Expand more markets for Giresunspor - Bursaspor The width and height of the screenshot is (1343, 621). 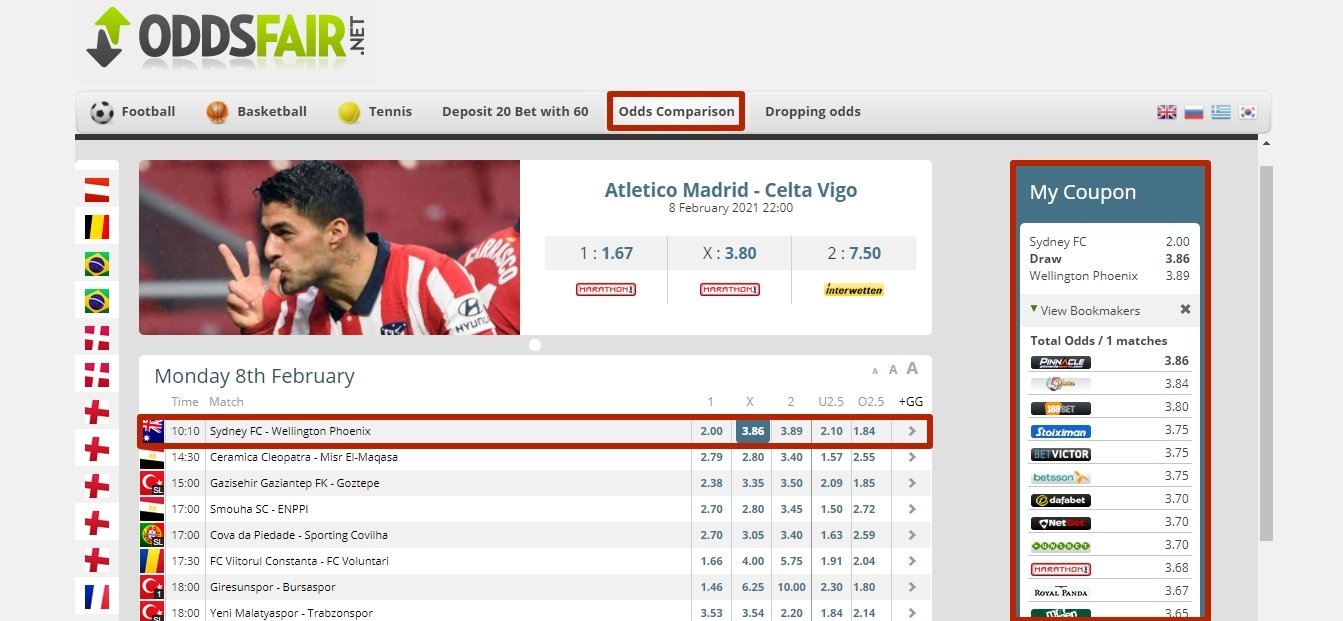point(911,587)
